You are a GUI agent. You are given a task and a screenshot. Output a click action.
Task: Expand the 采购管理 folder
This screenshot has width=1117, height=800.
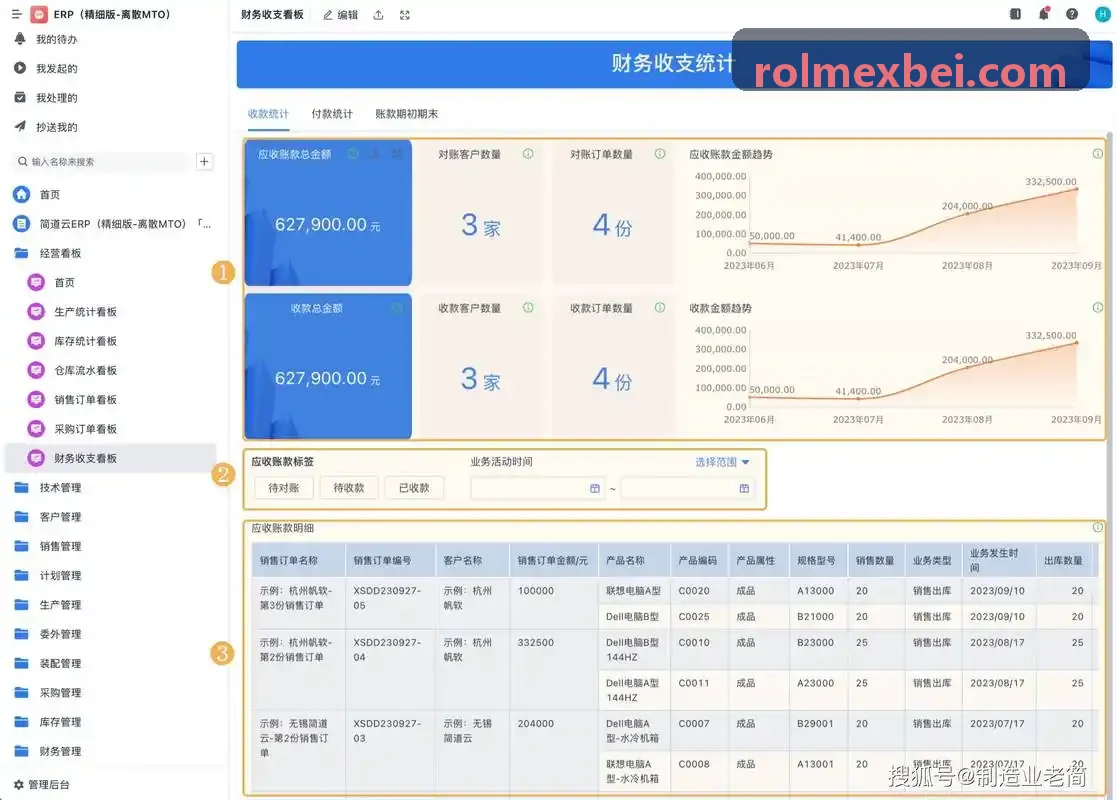(x=61, y=692)
